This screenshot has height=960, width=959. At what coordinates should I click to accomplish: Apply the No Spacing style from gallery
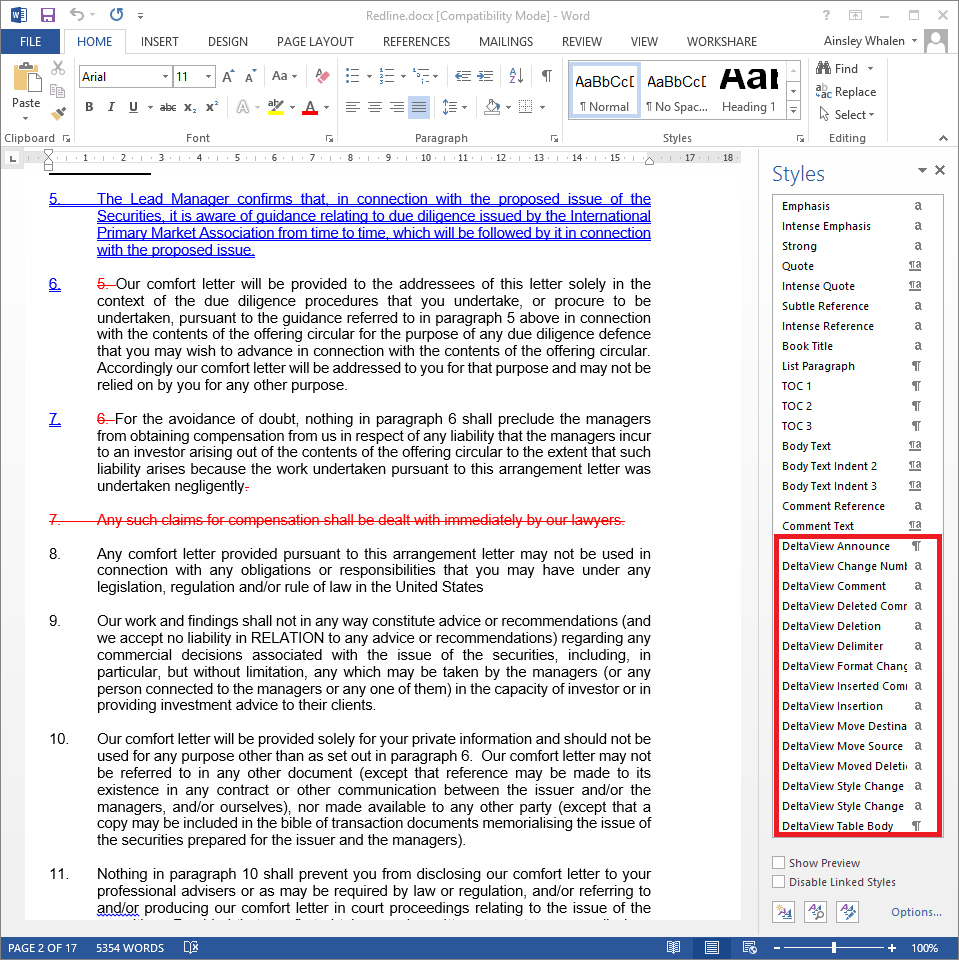(x=677, y=90)
